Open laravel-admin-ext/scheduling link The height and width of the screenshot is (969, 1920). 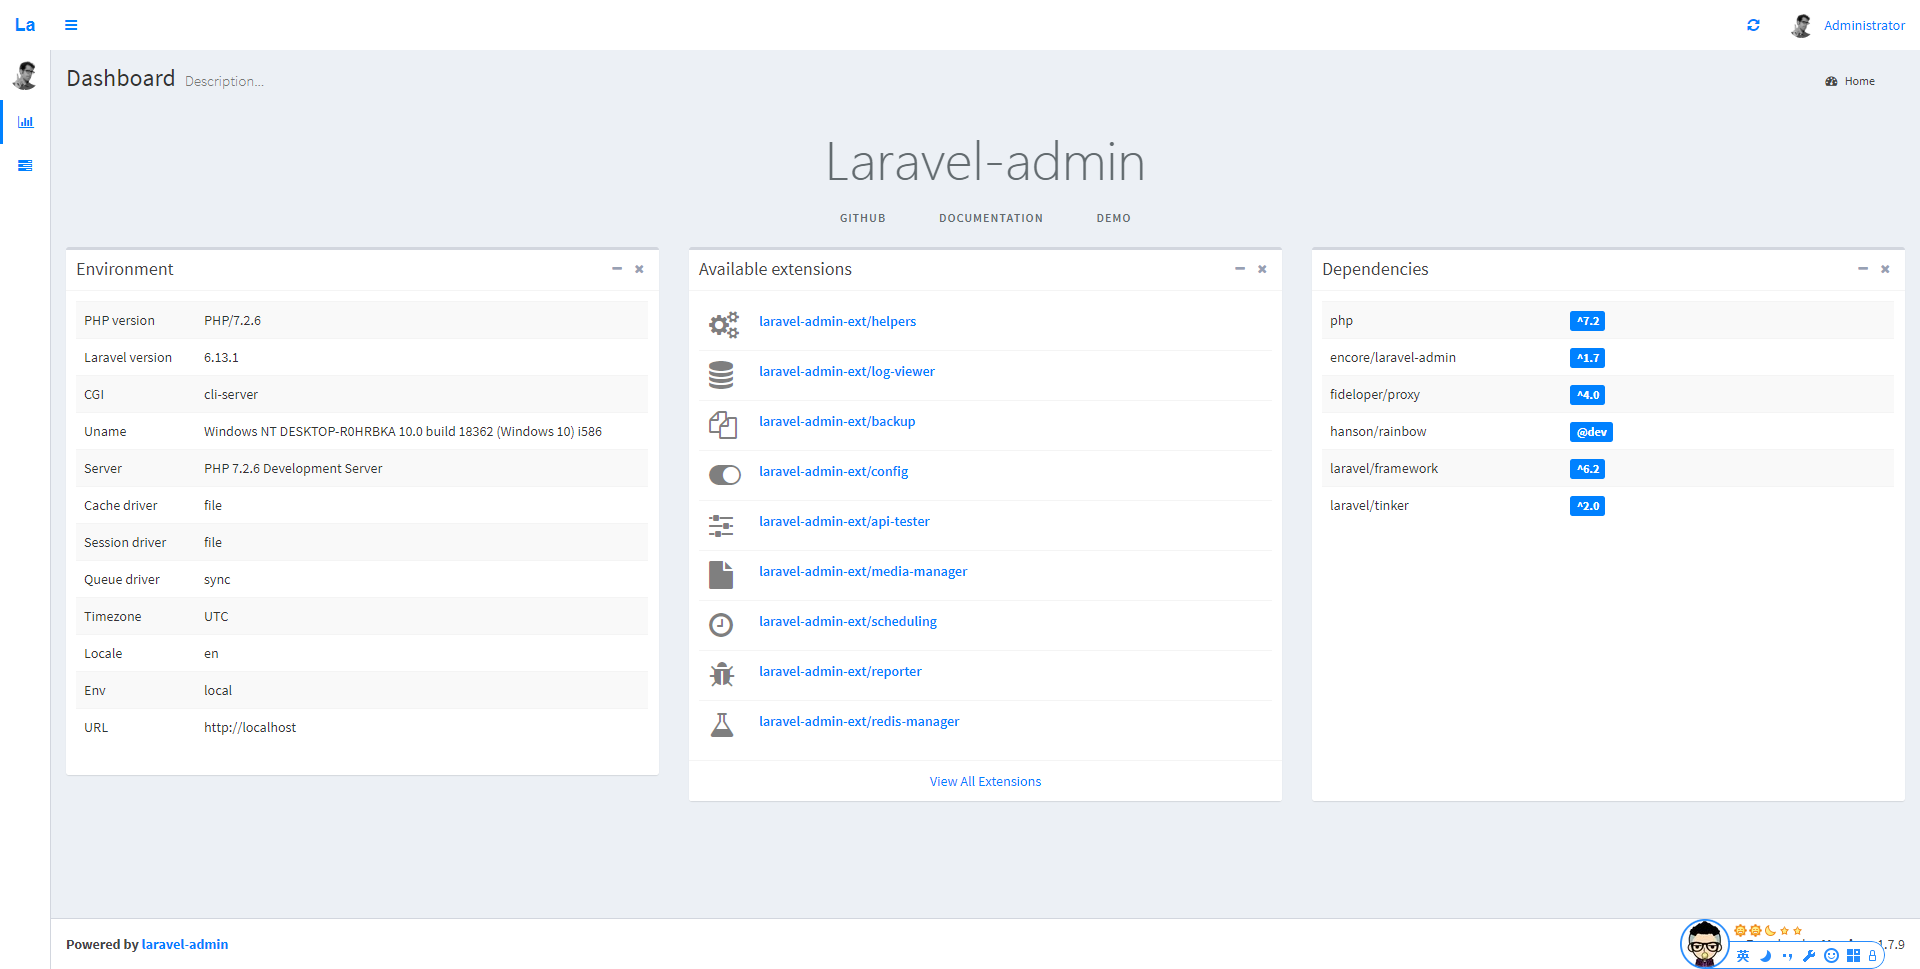[x=848, y=621]
